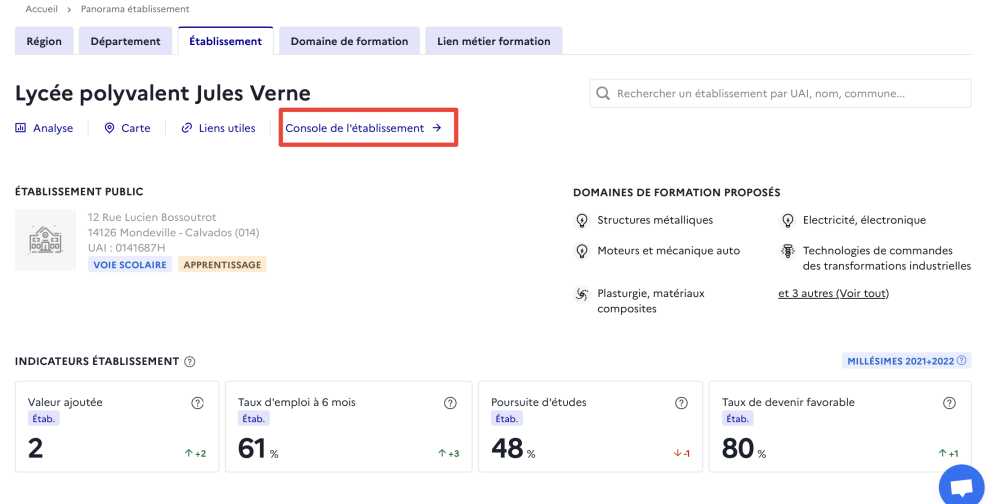The height and width of the screenshot is (504, 1000).
Task: Open Taux de devenir favorable help icon
Action: (x=950, y=403)
